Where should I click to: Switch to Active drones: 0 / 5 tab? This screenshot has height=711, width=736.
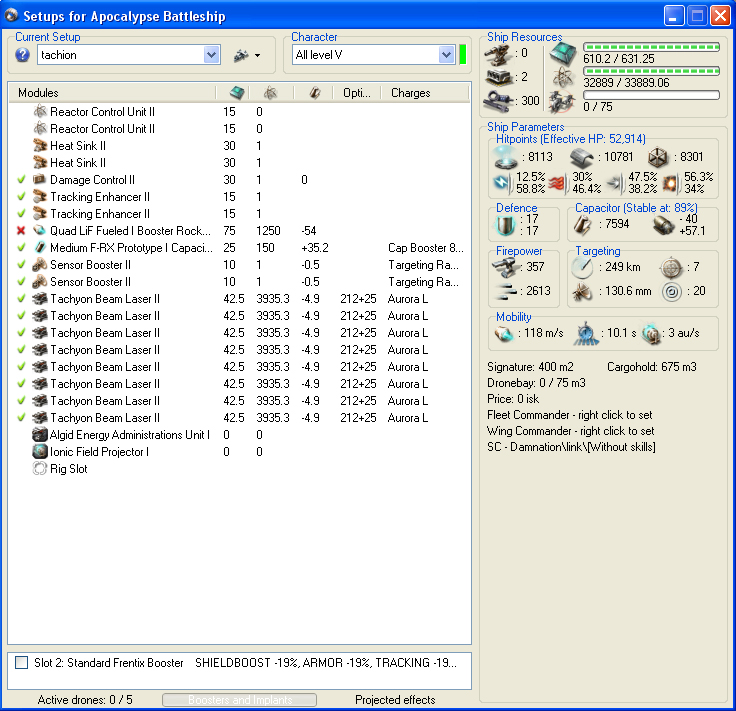tap(85, 700)
